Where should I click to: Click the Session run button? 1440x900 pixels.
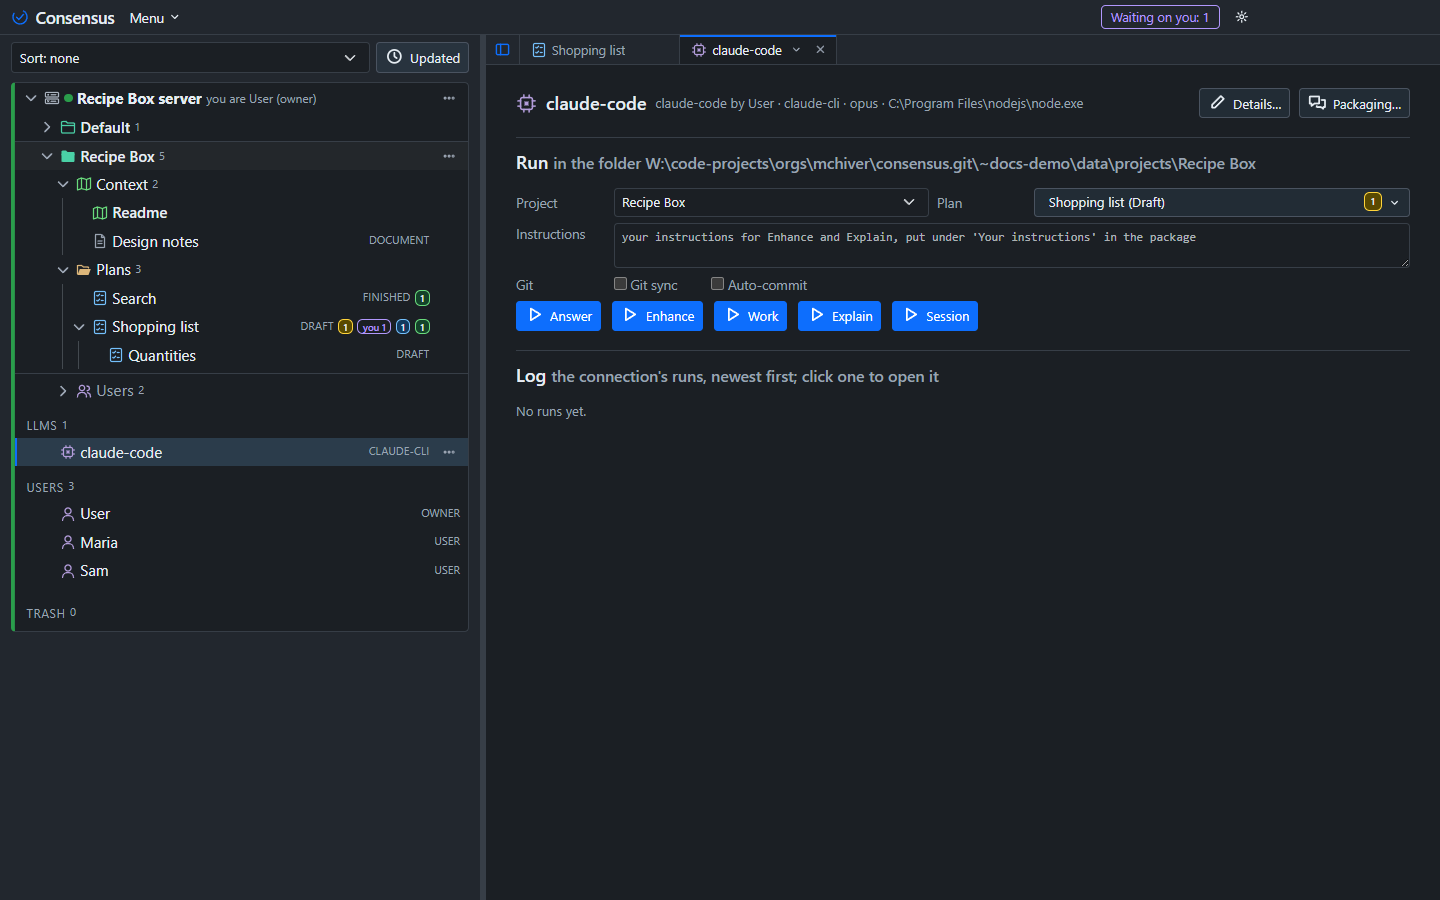click(935, 316)
